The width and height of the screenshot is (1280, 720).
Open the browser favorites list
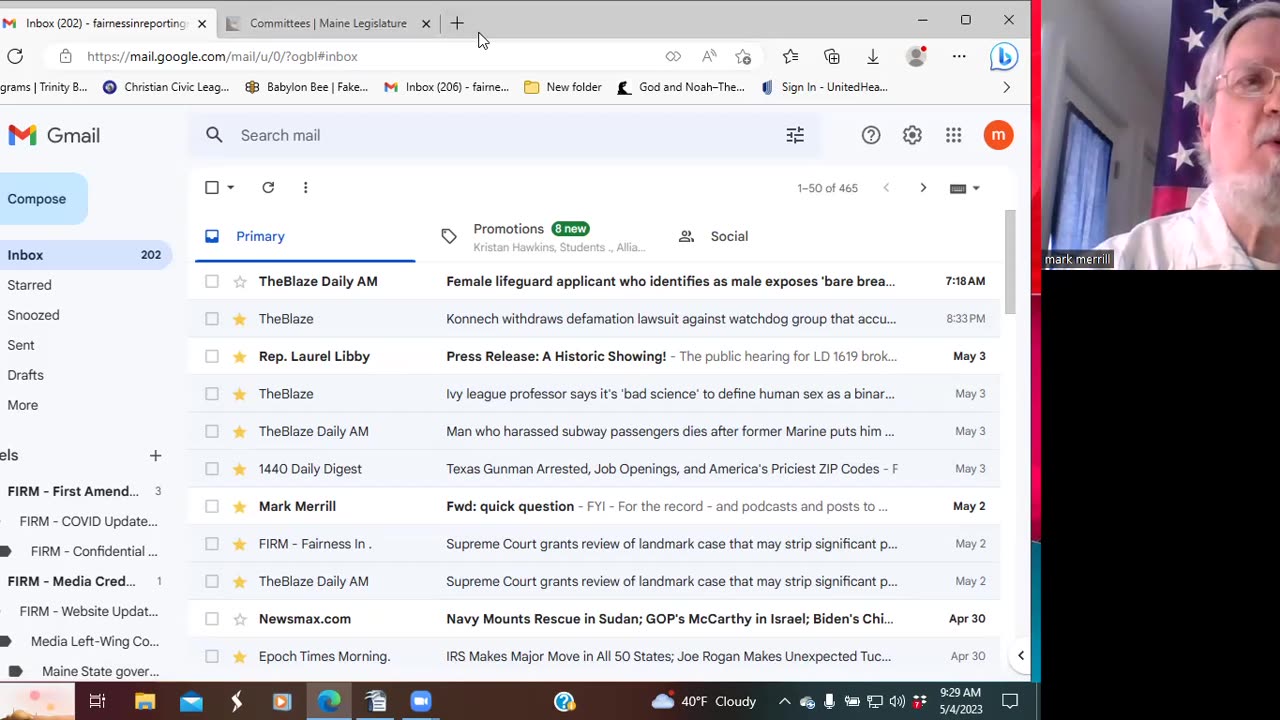point(790,56)
